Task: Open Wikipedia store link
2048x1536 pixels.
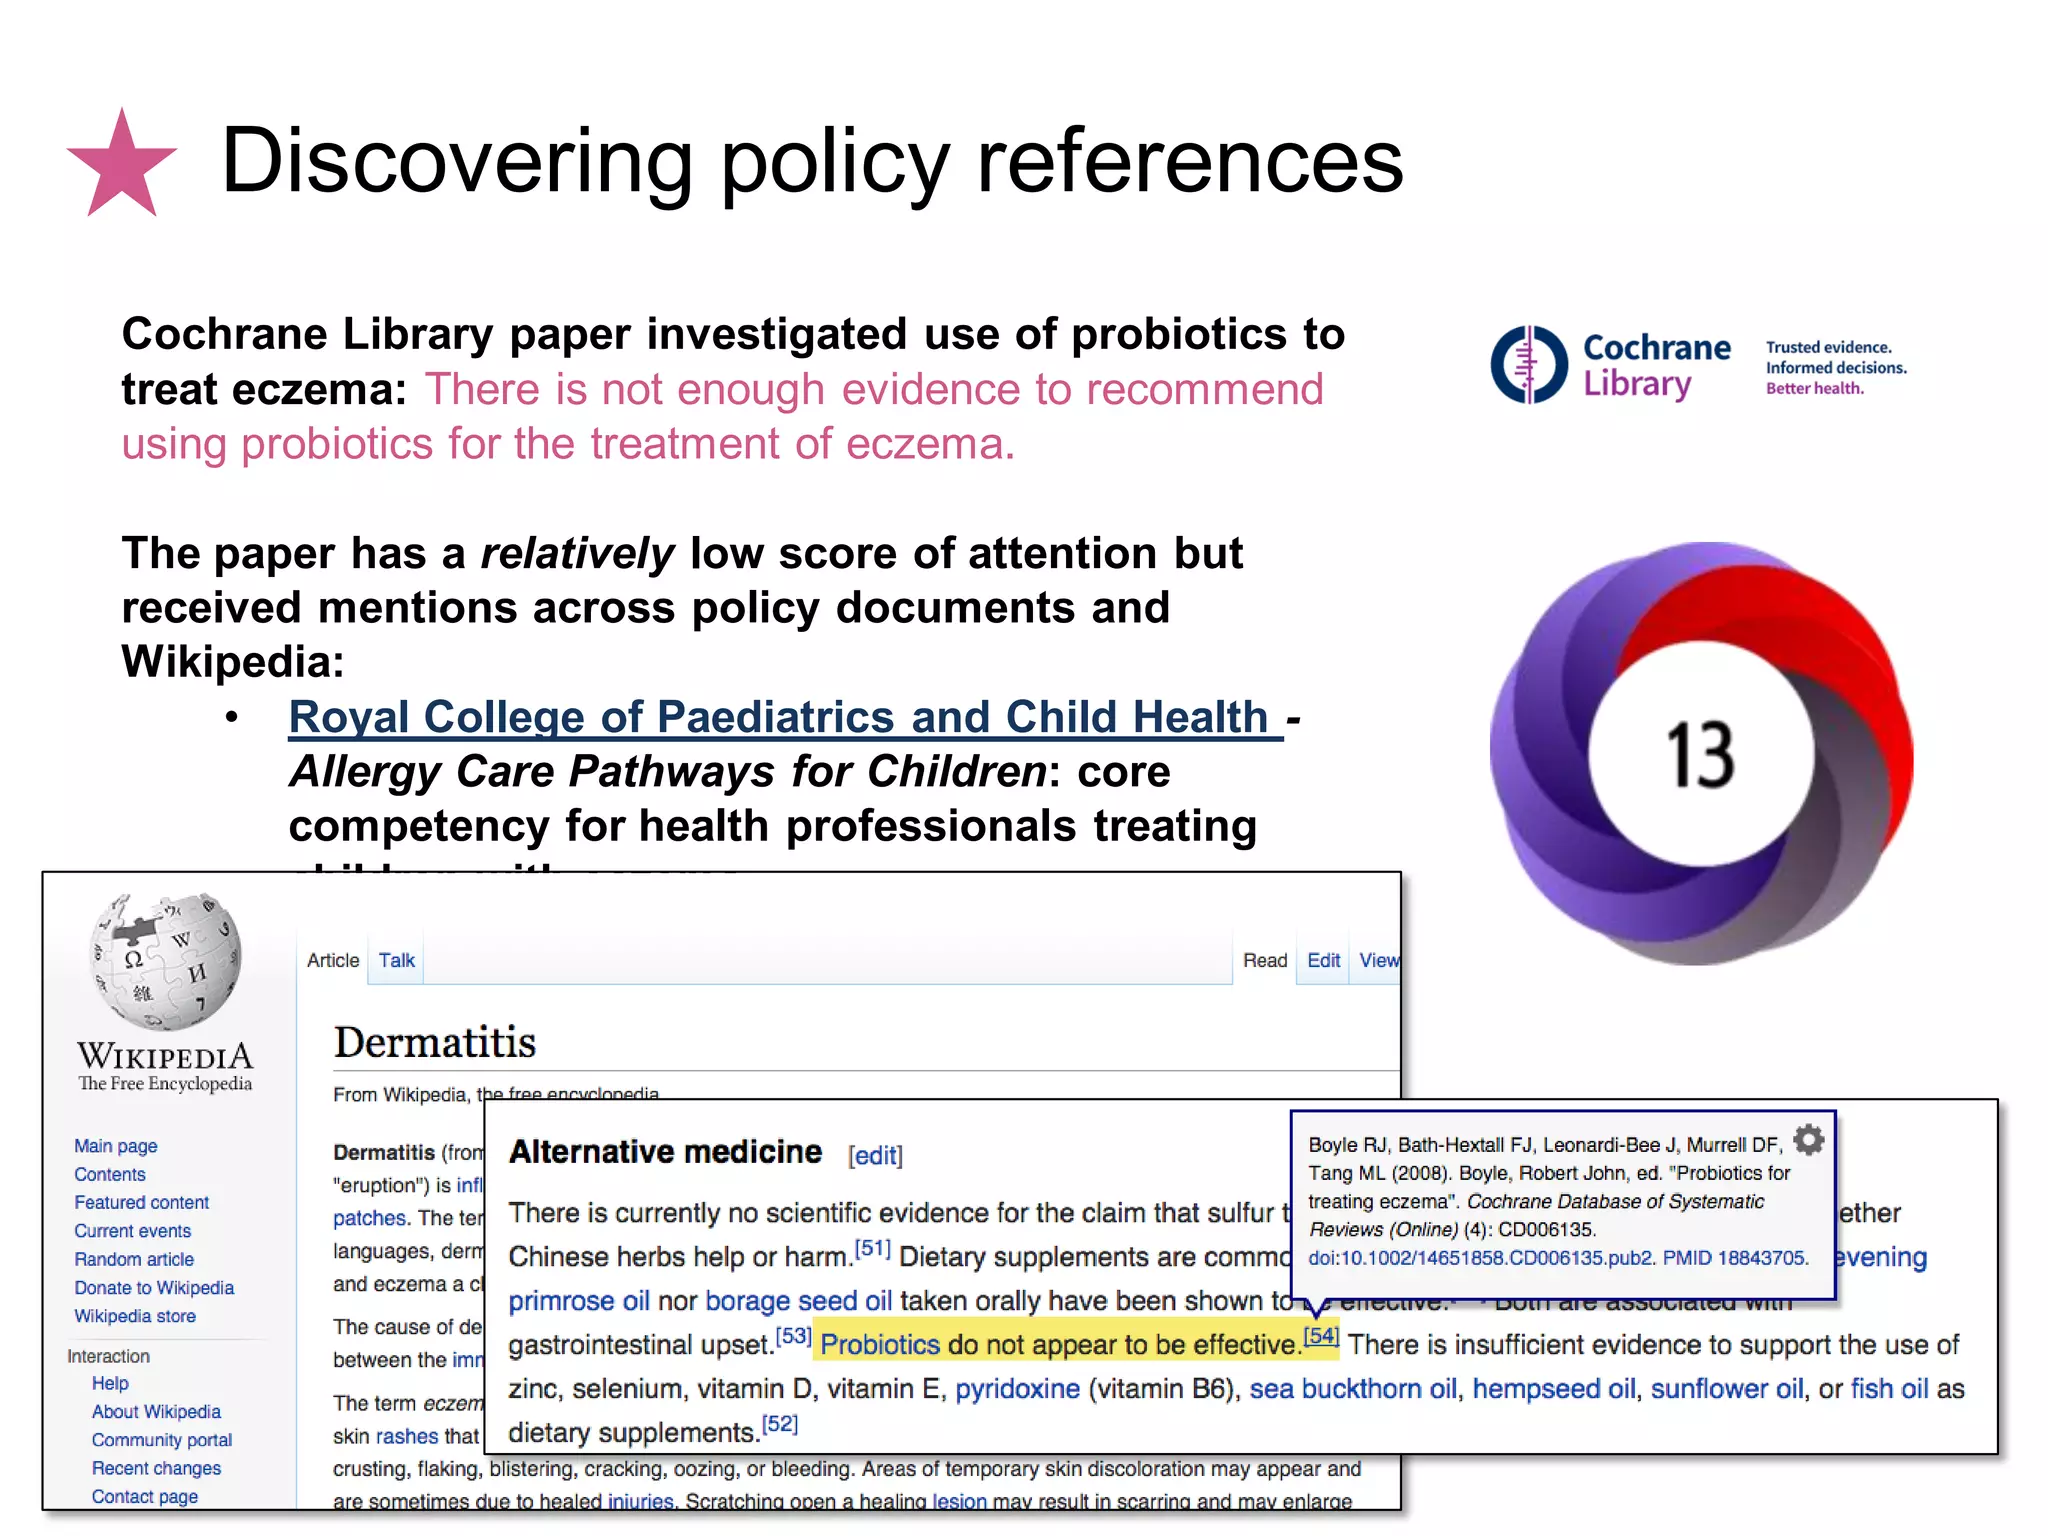Action: 135,1316
